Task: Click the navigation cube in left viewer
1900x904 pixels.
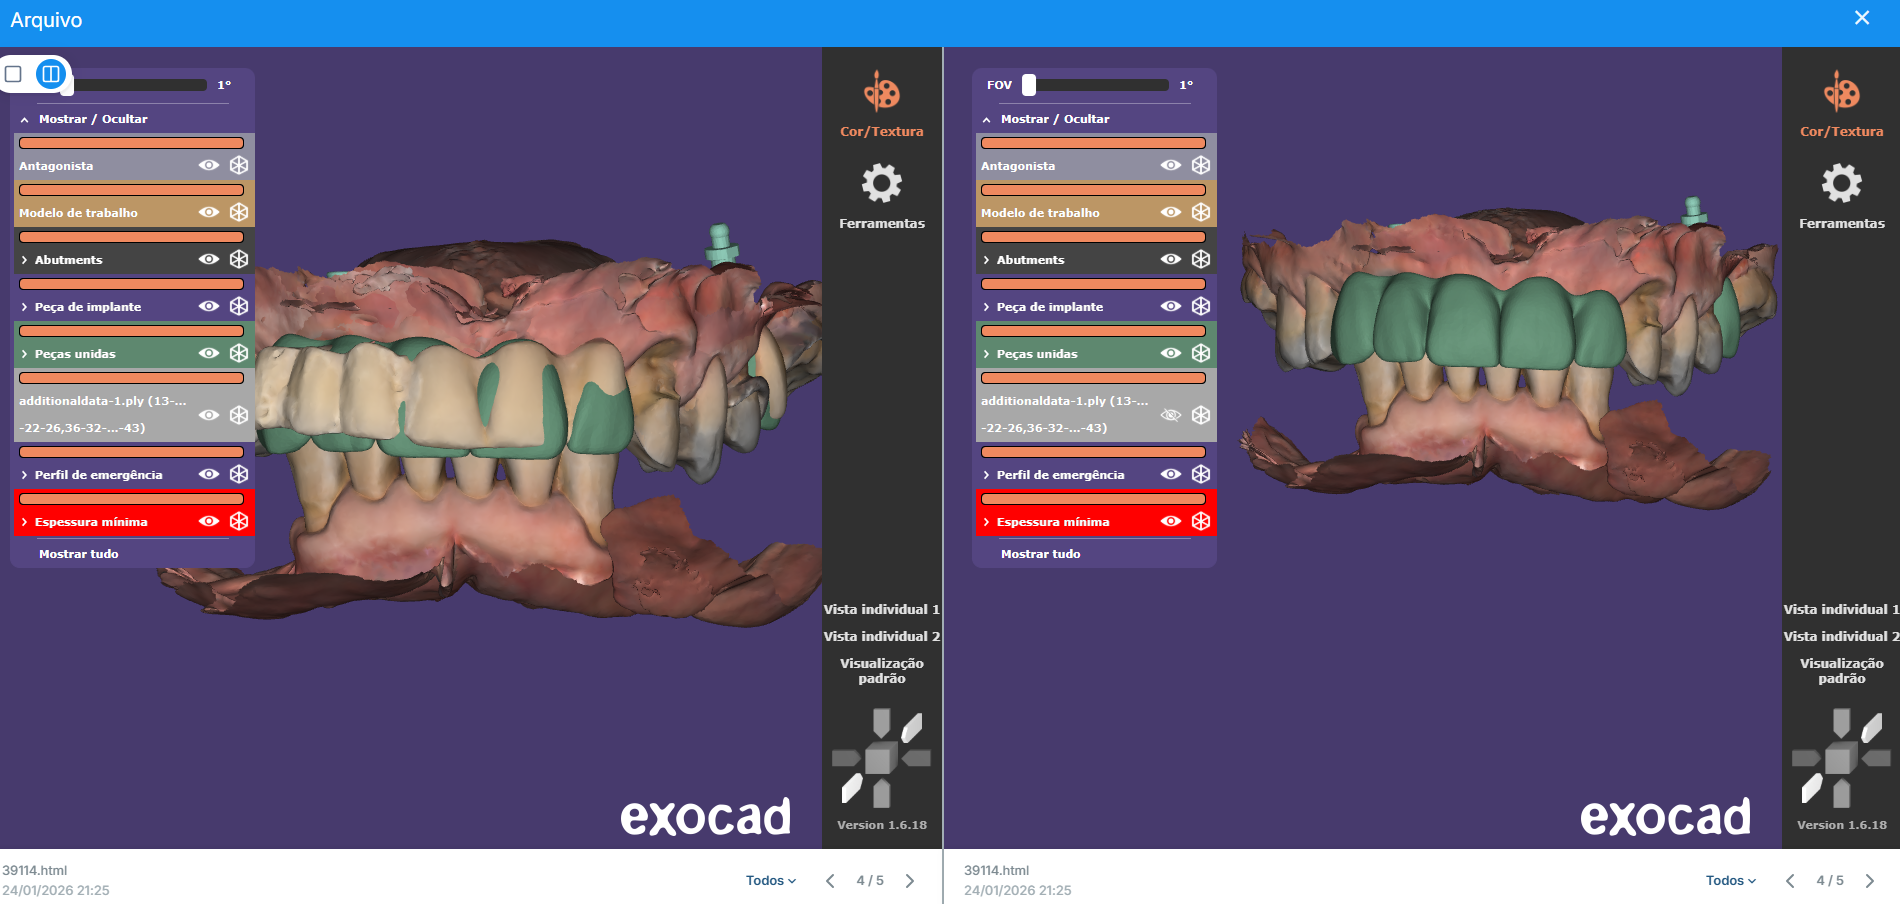Action: tap(880, 759)
